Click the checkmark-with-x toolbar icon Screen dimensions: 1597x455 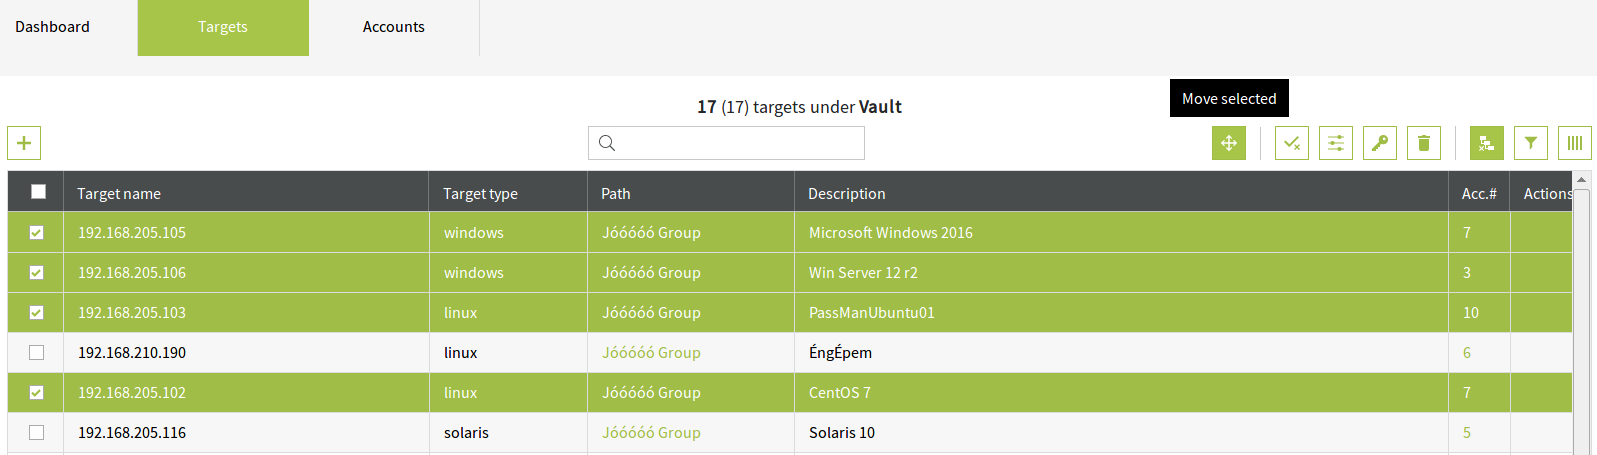click(x=1292, y=143)
